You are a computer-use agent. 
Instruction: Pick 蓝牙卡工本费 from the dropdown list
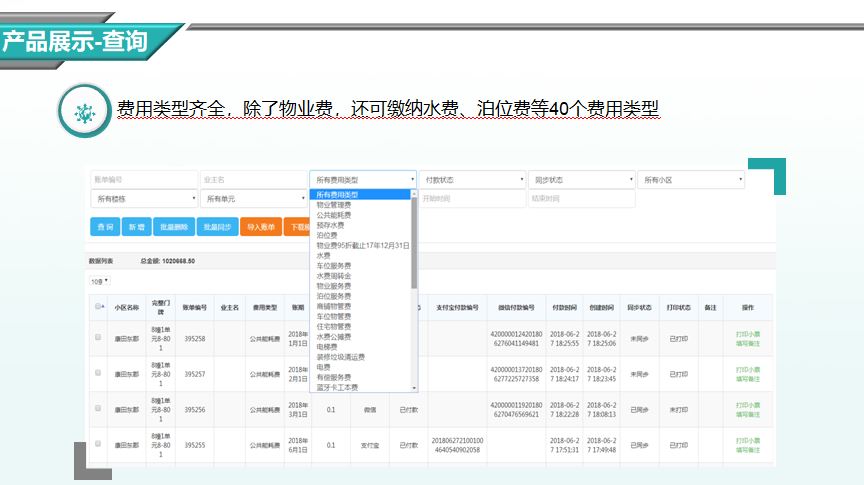click(337, 387)
